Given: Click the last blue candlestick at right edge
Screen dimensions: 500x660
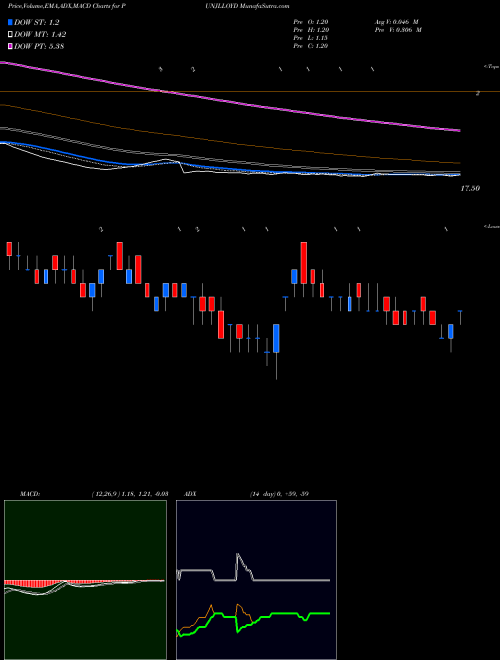Looking at the screenshot, I should 451,331.
